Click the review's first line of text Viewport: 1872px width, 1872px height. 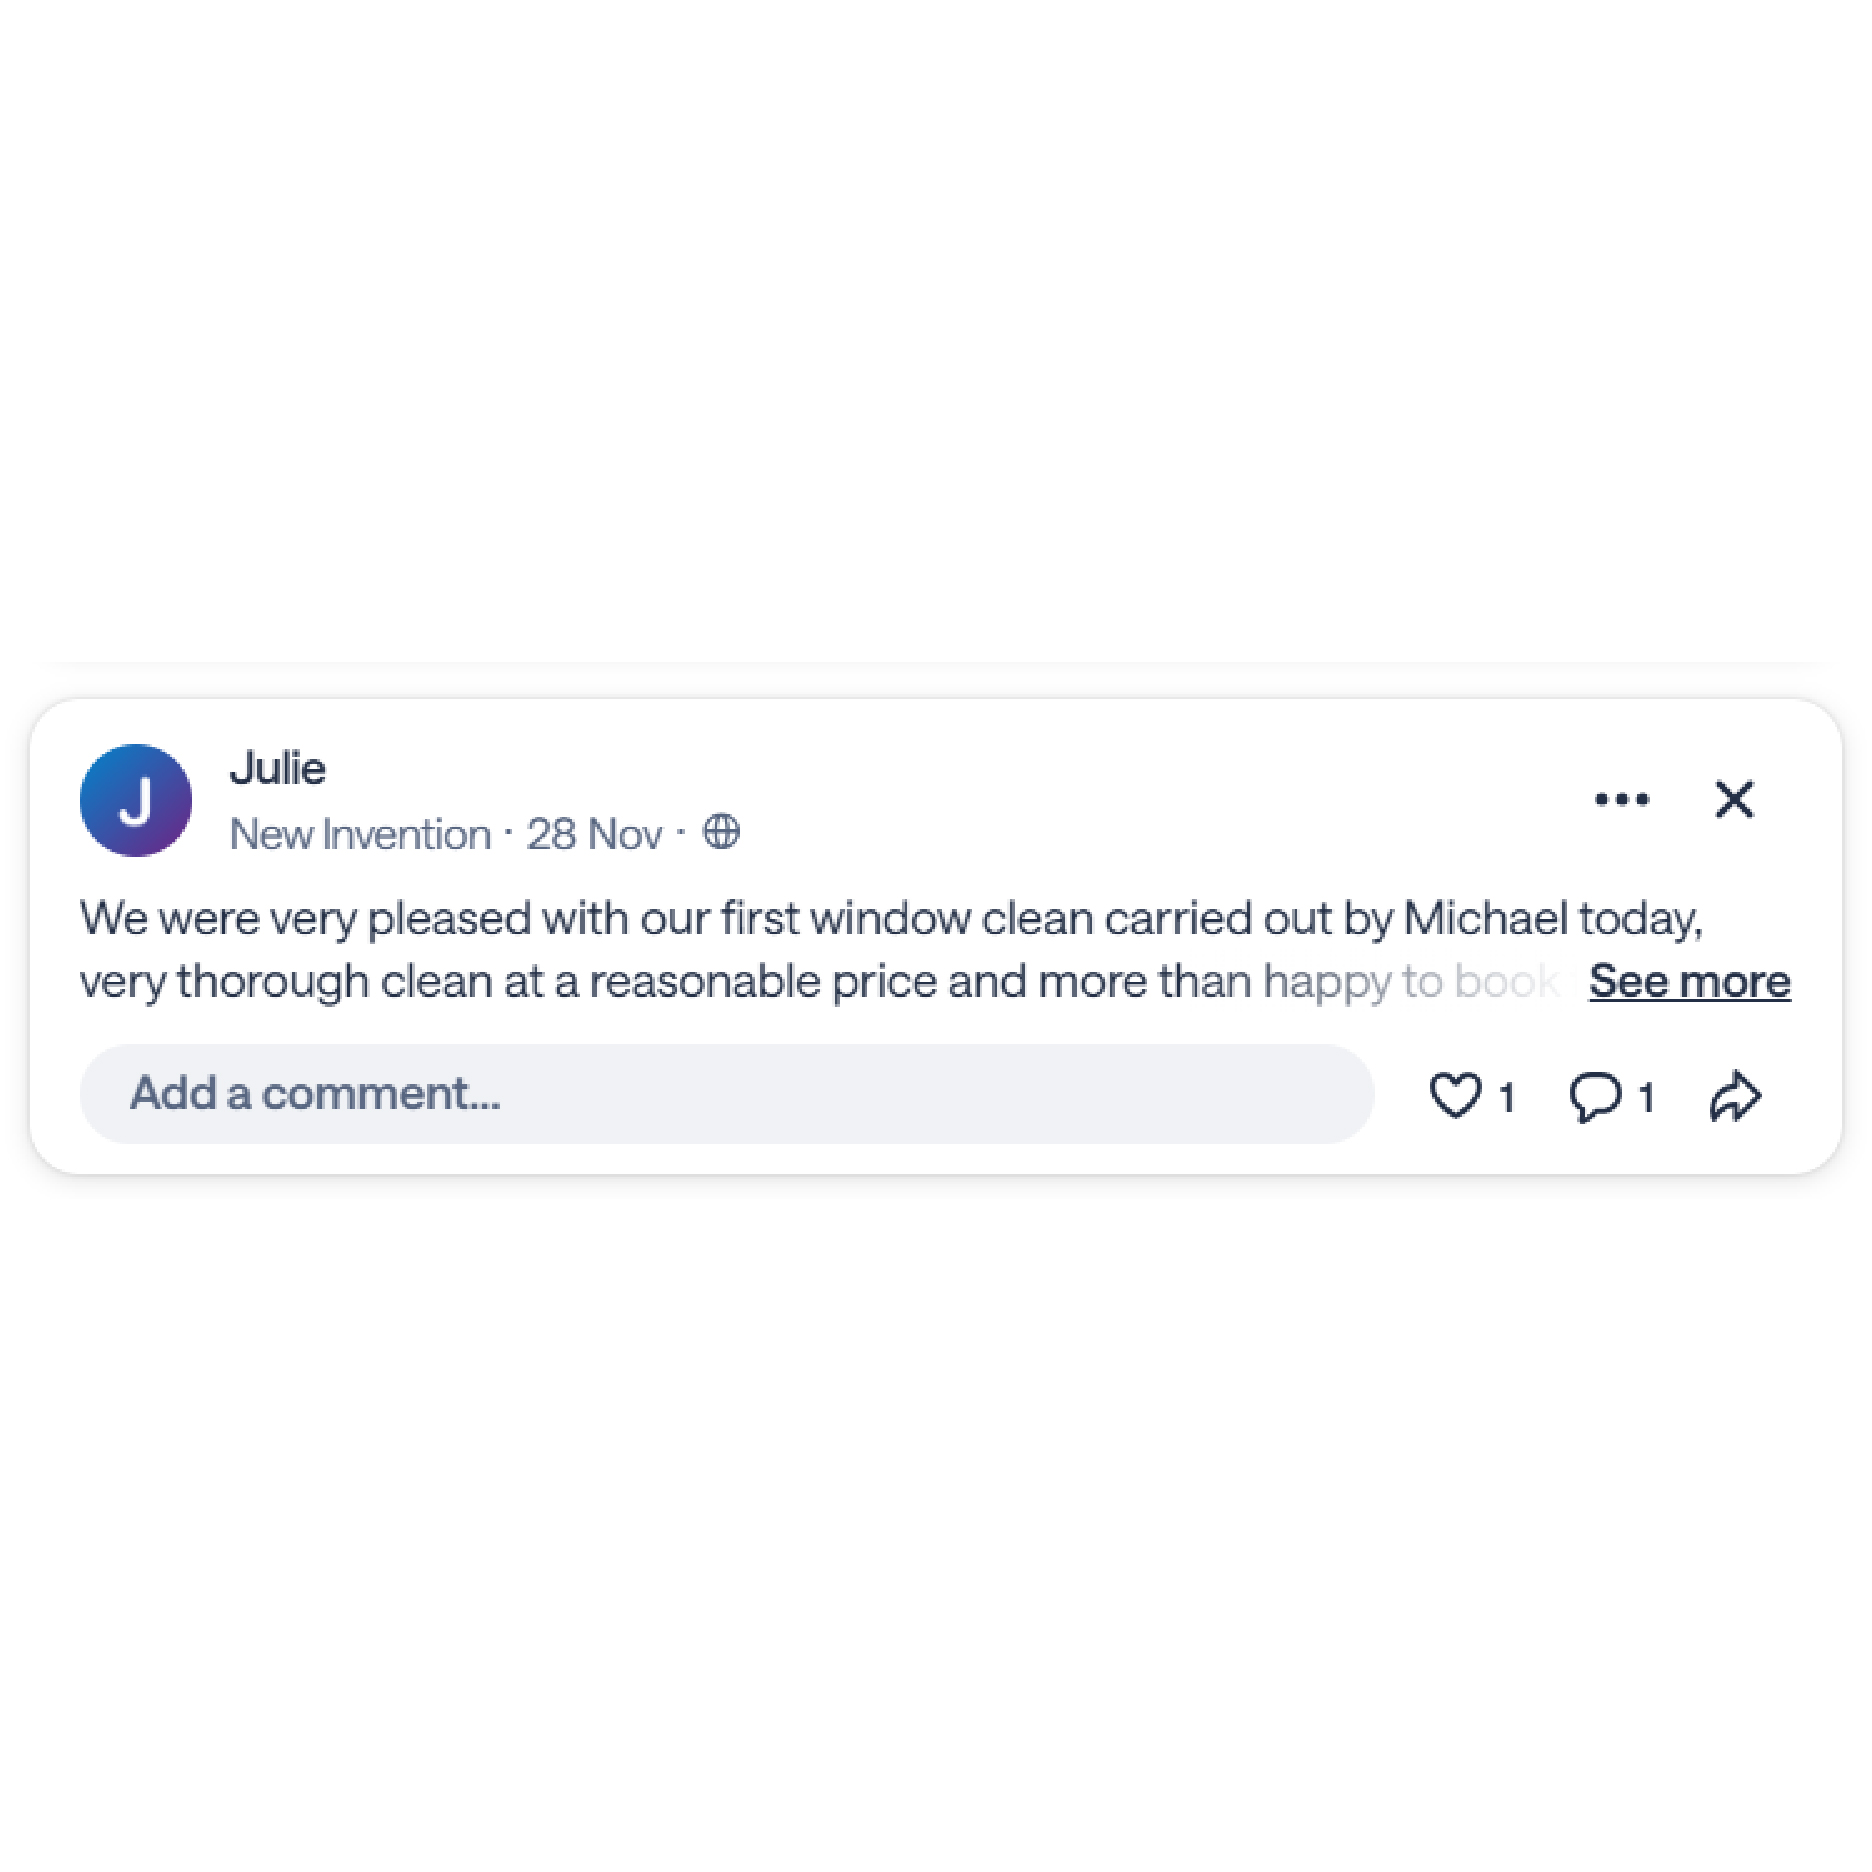(x=891, y=918)
